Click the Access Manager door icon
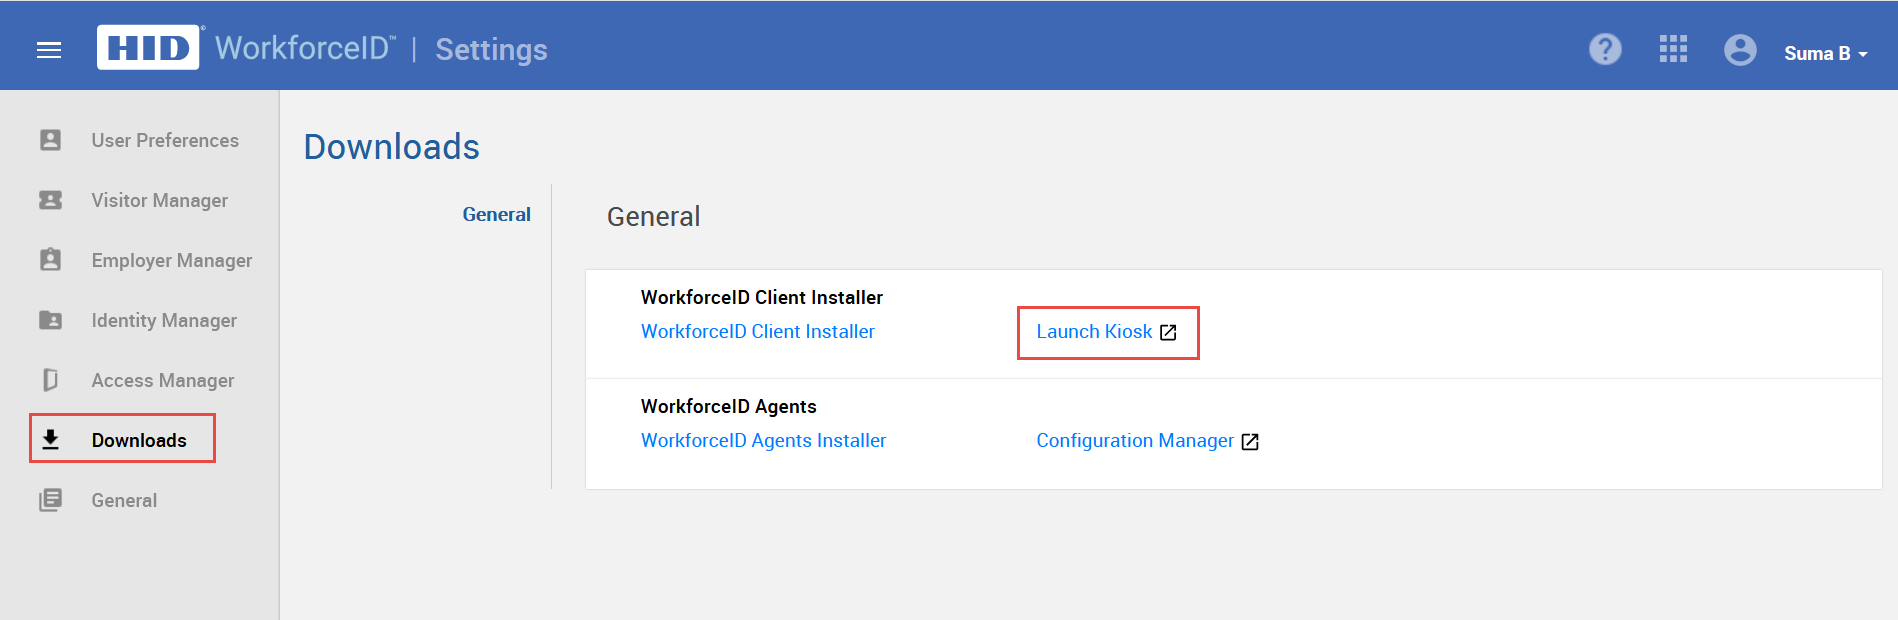1898x620 pixels. click(50, 380)
